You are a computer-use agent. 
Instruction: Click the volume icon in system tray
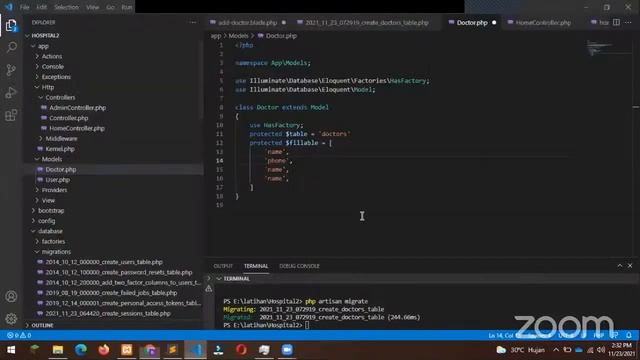(x=600, y=350)
